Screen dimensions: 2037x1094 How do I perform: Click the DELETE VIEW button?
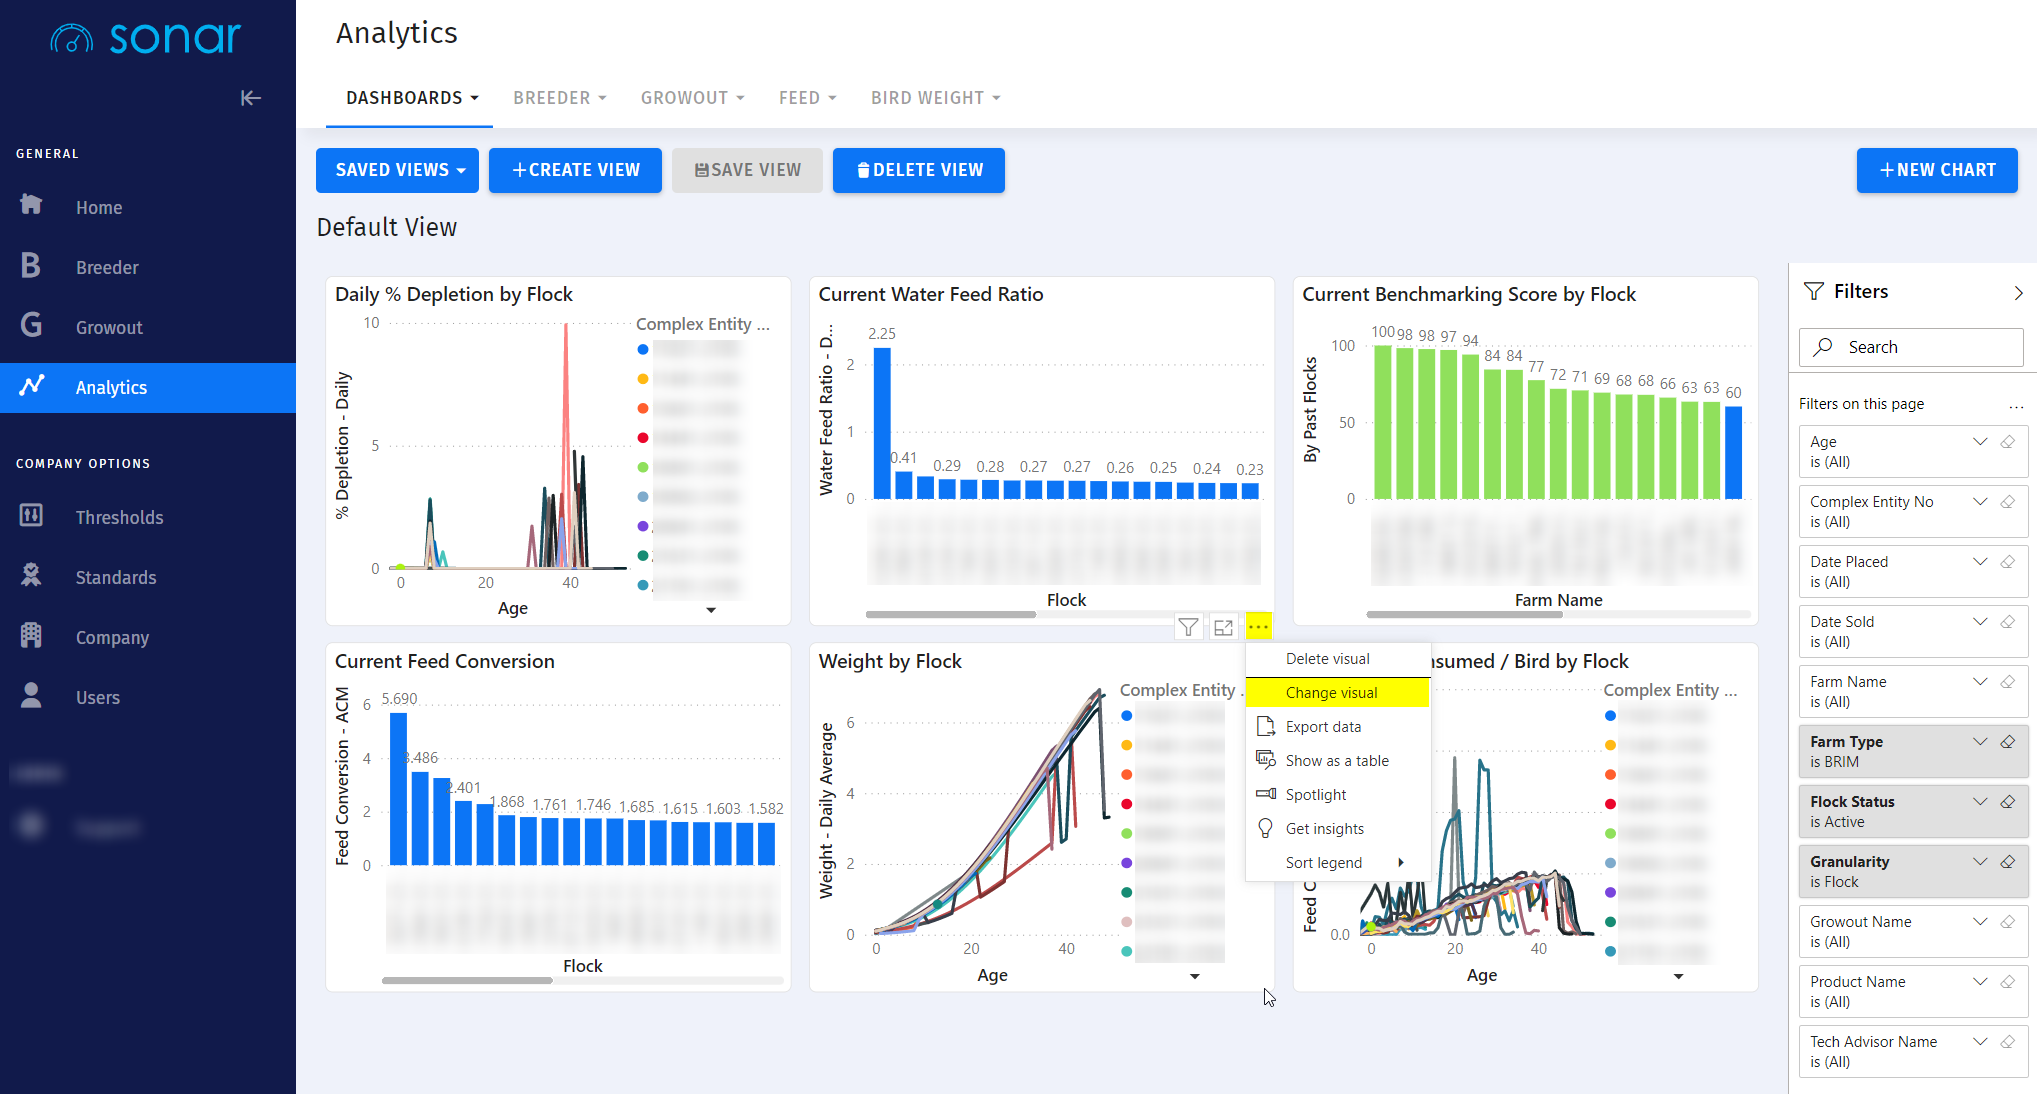(x=919, y=170)
